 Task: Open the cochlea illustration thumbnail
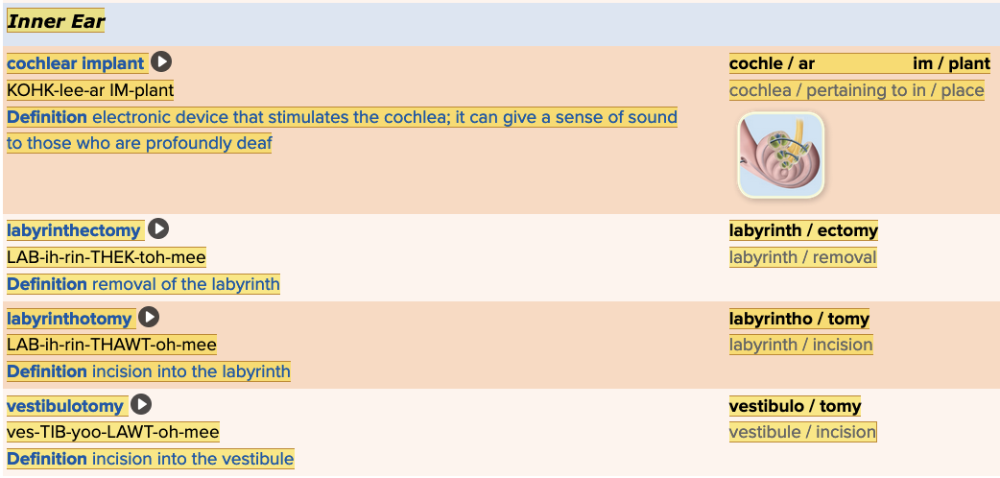(781, 154)
